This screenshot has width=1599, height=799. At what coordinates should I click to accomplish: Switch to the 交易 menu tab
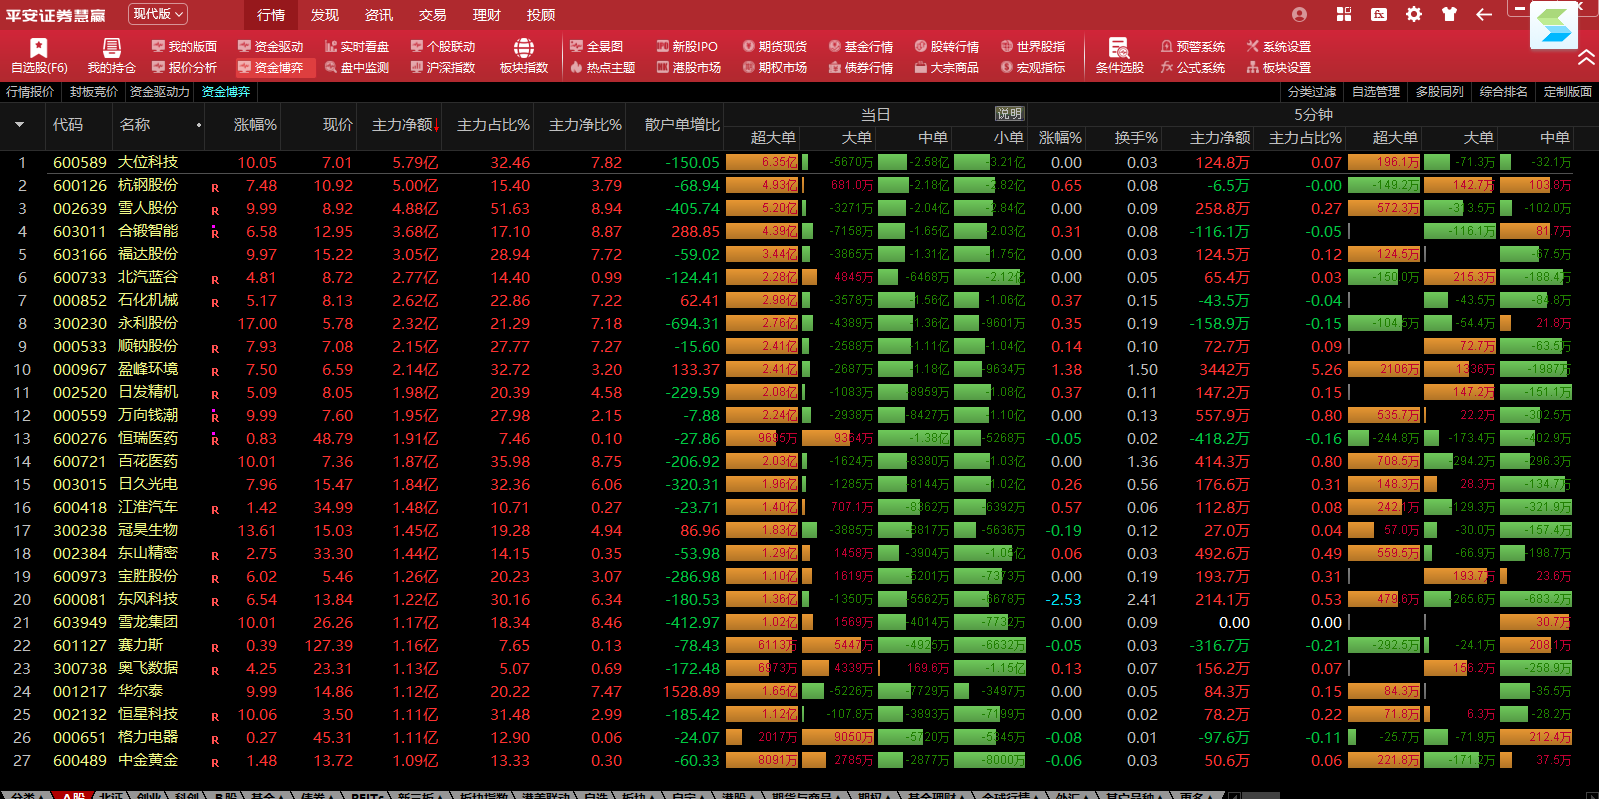pos(432,15)
